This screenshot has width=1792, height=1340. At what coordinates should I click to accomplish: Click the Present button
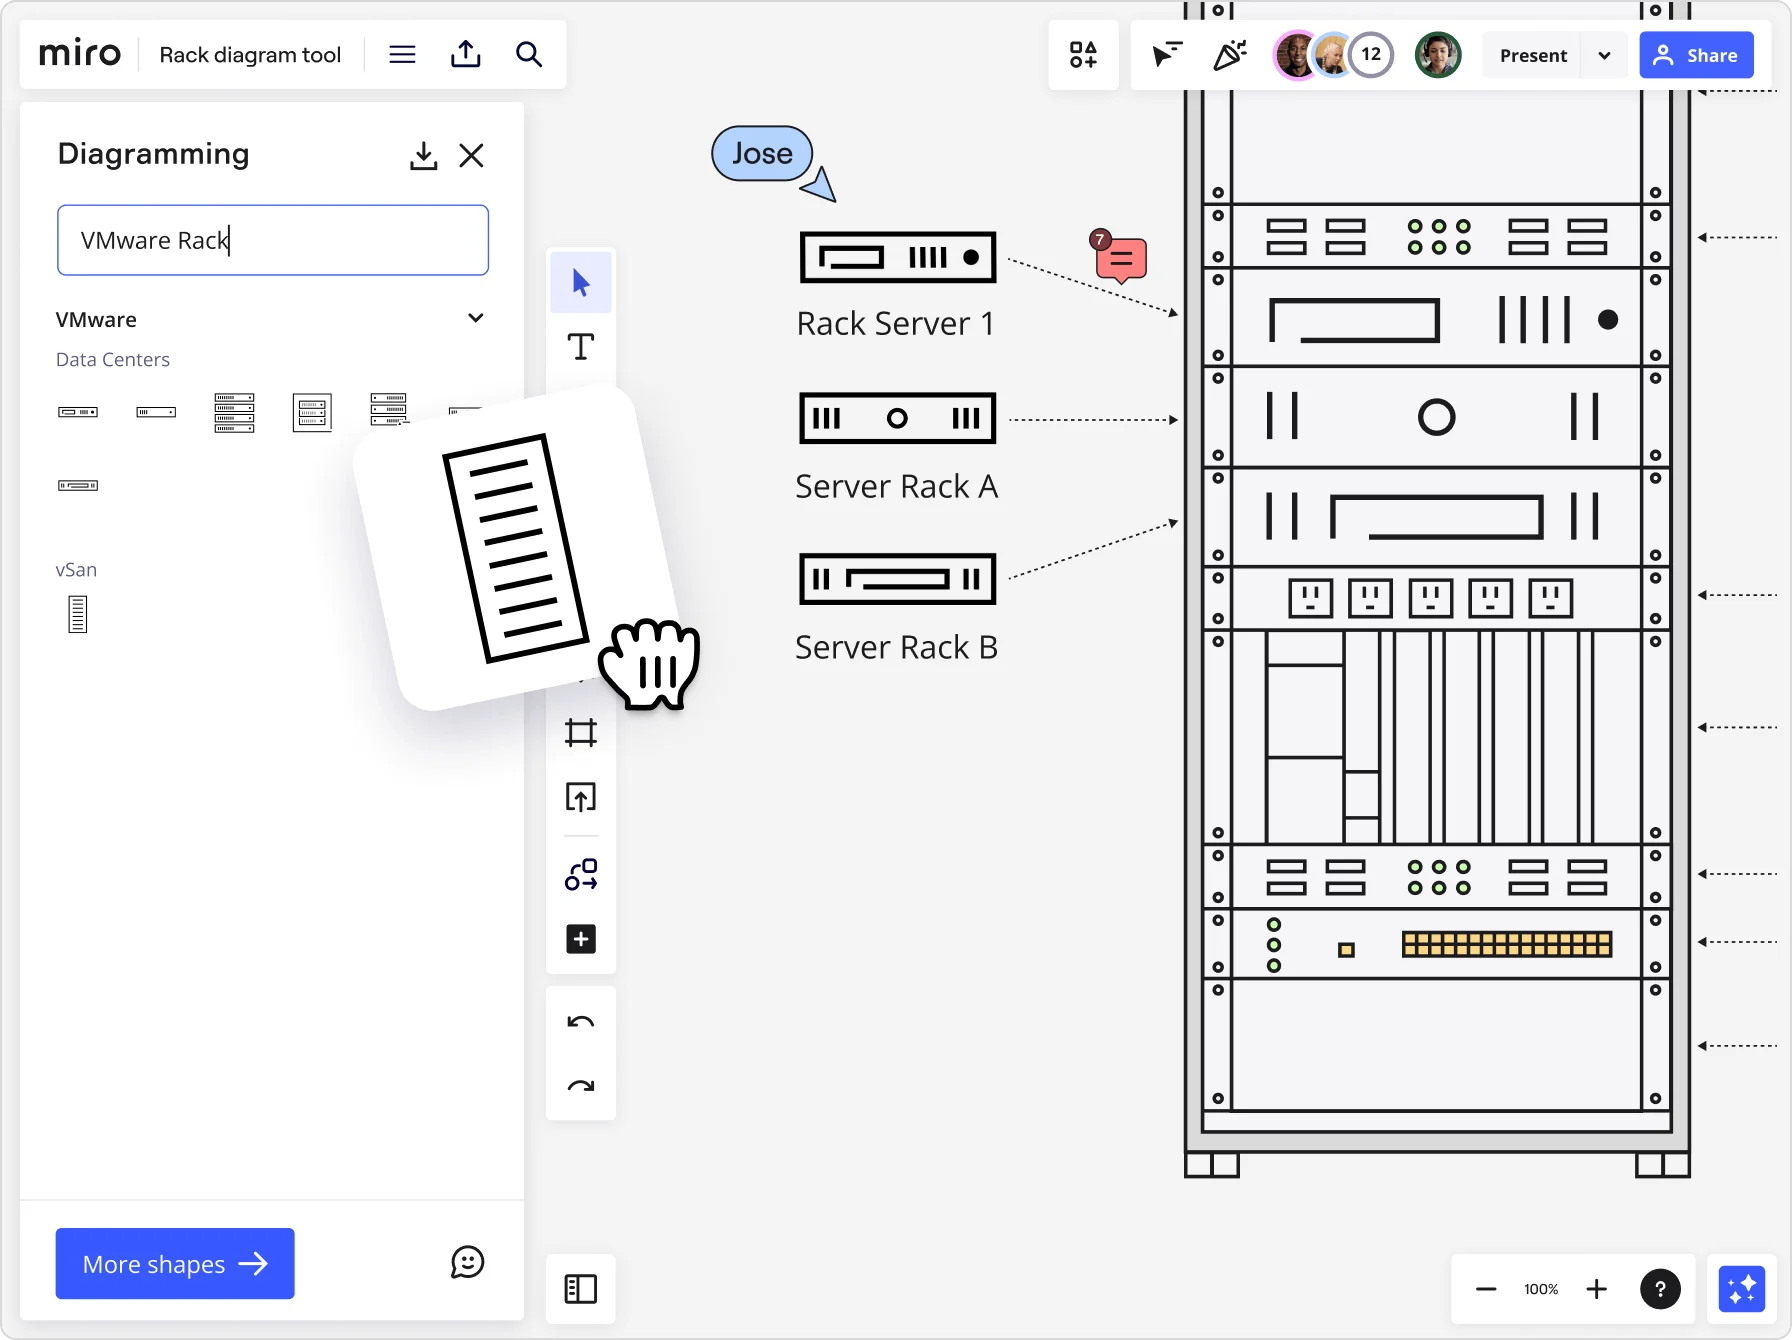[x=1532, y=56]
